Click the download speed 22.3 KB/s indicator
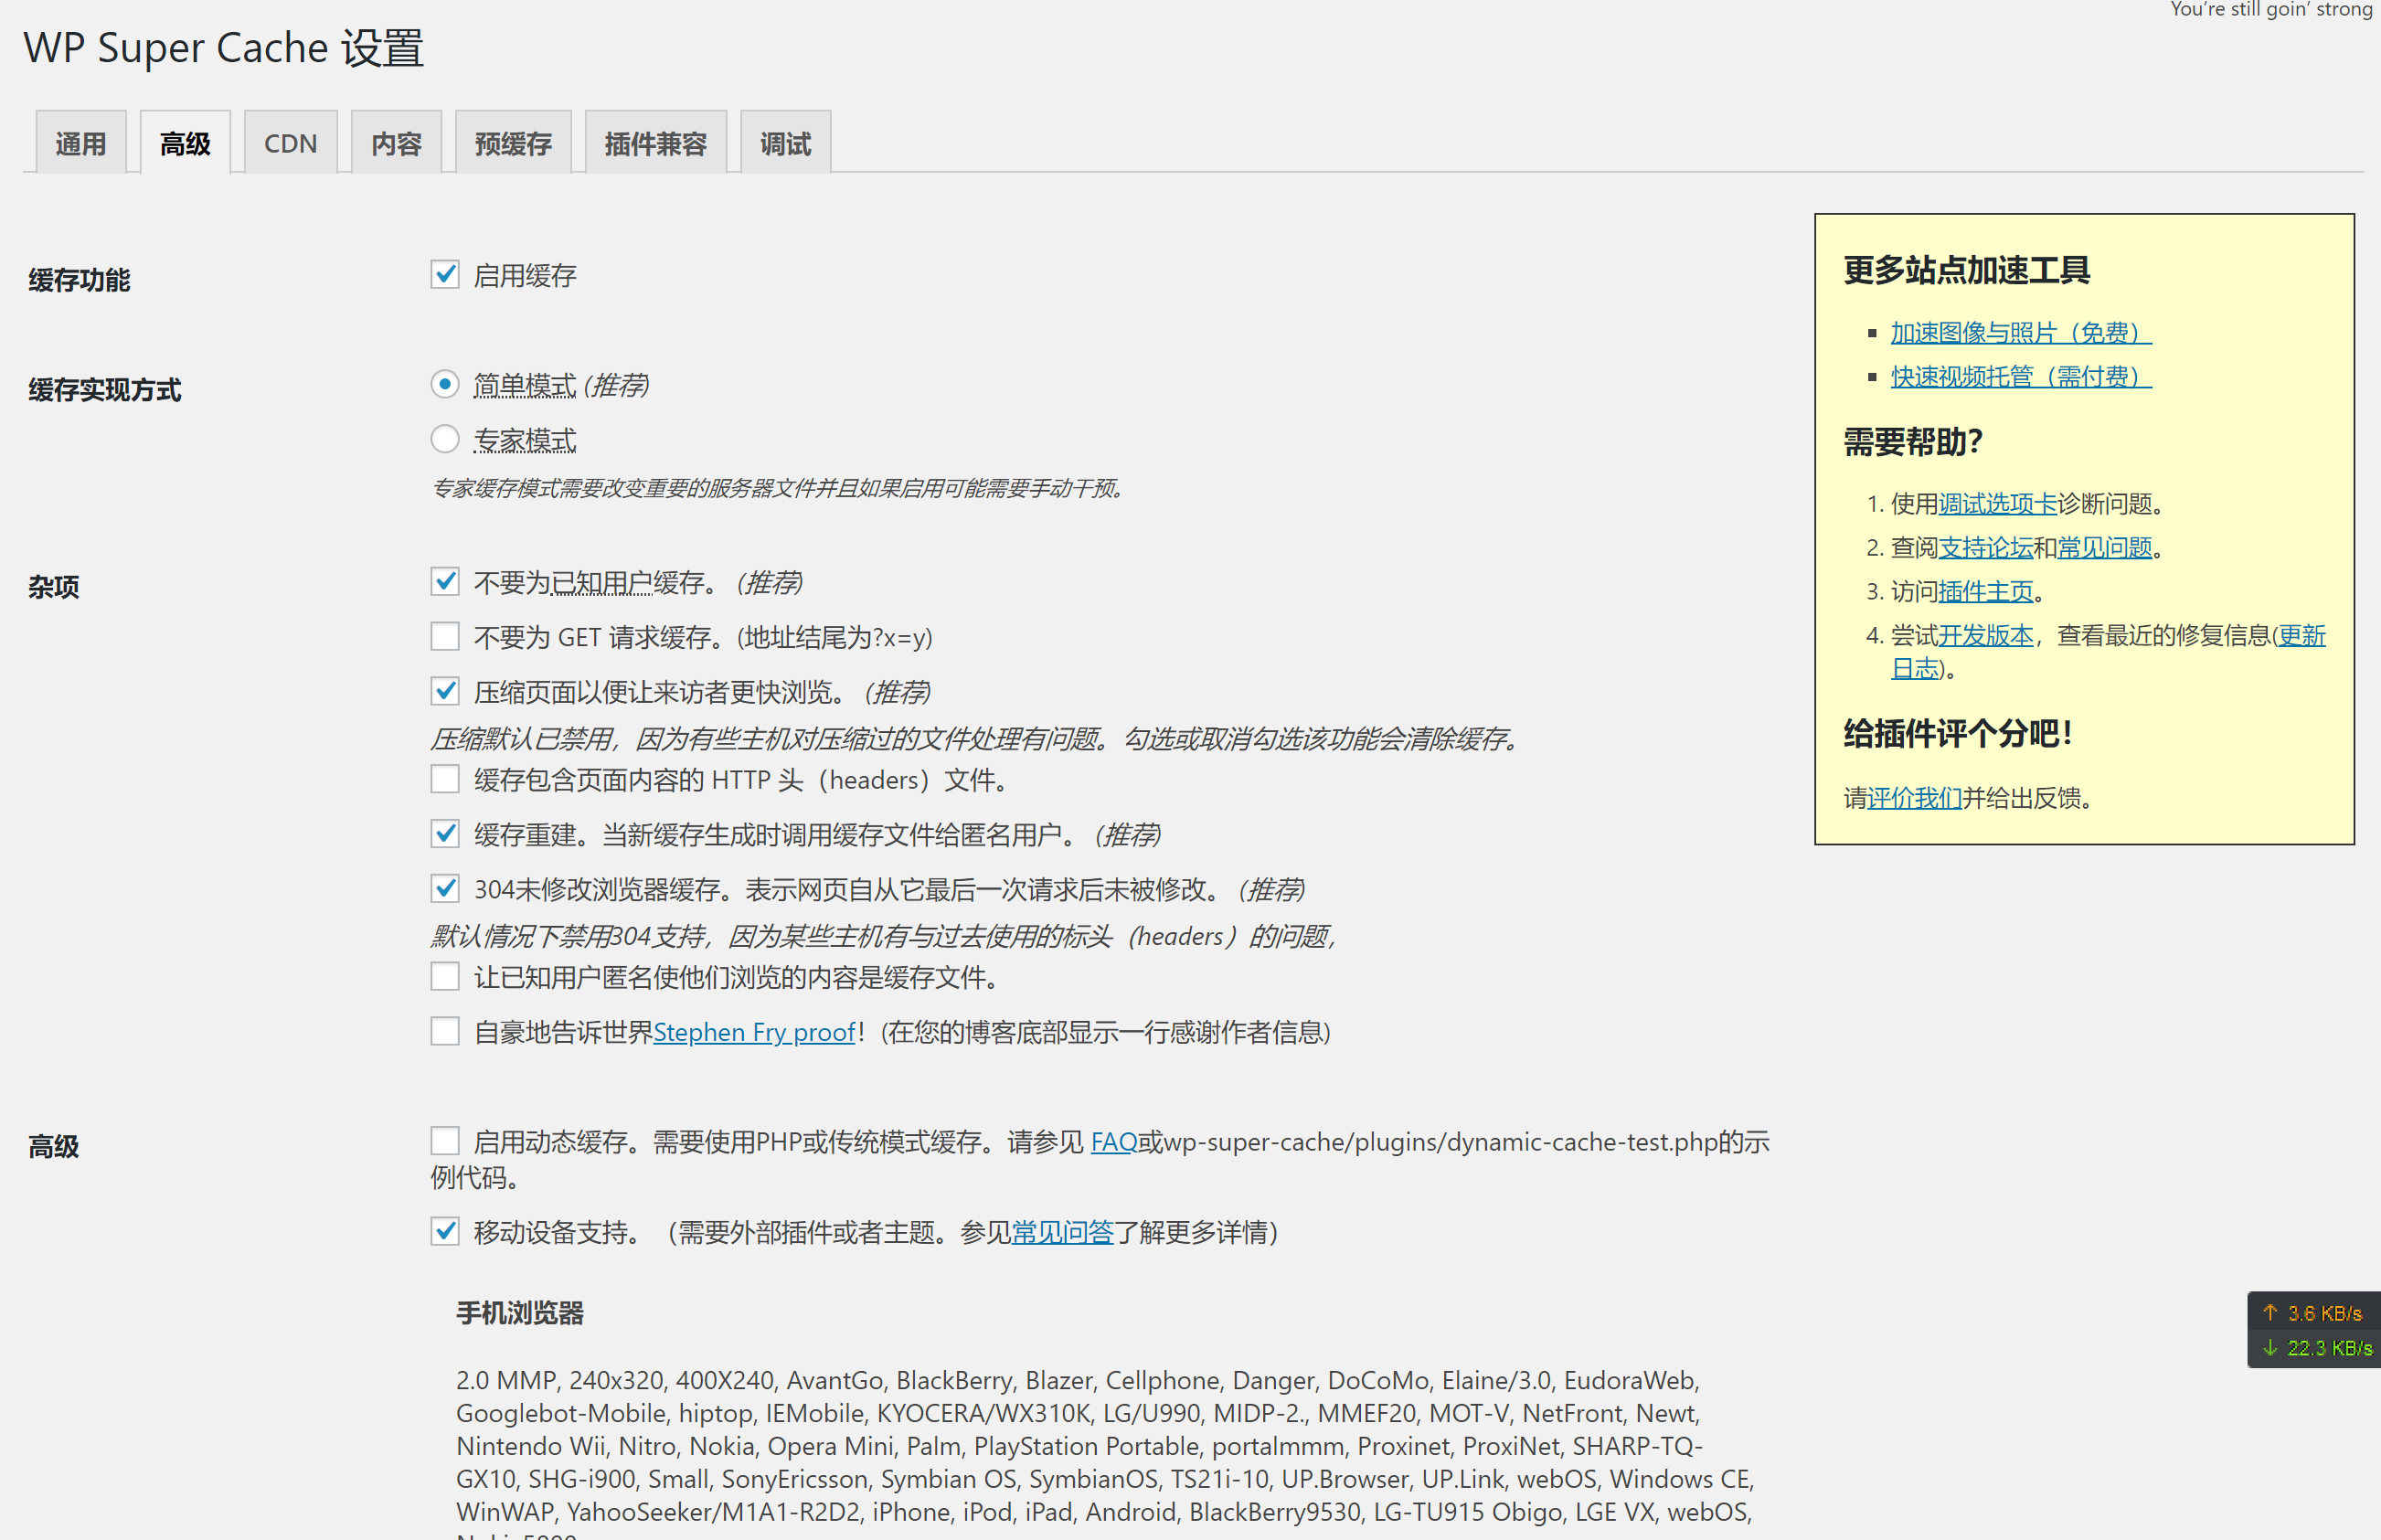 2316,1348
